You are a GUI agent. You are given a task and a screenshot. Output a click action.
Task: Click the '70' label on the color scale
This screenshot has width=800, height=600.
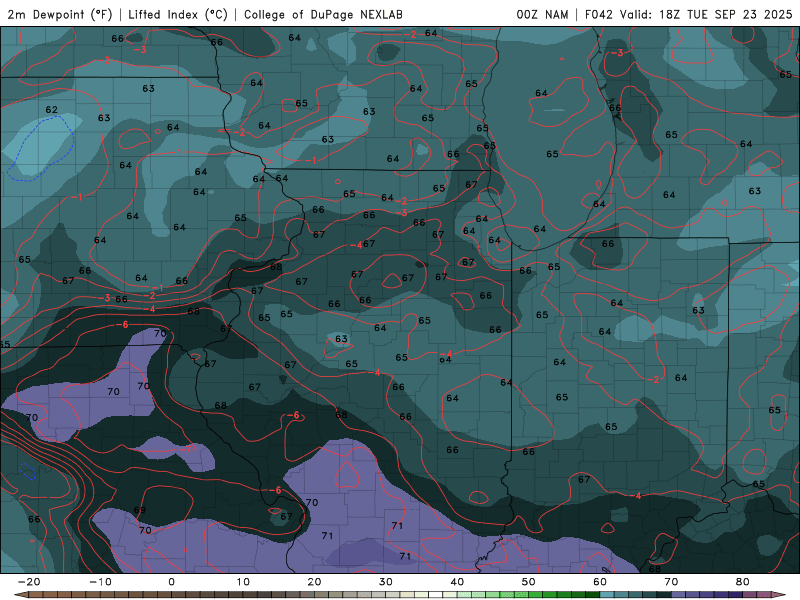coord(671,582)
